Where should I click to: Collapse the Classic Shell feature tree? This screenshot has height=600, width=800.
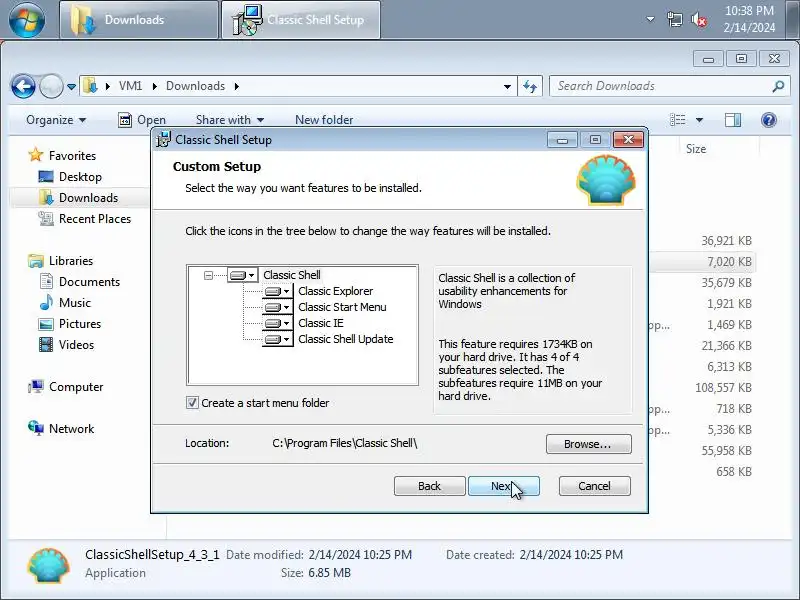pos(208,276)
